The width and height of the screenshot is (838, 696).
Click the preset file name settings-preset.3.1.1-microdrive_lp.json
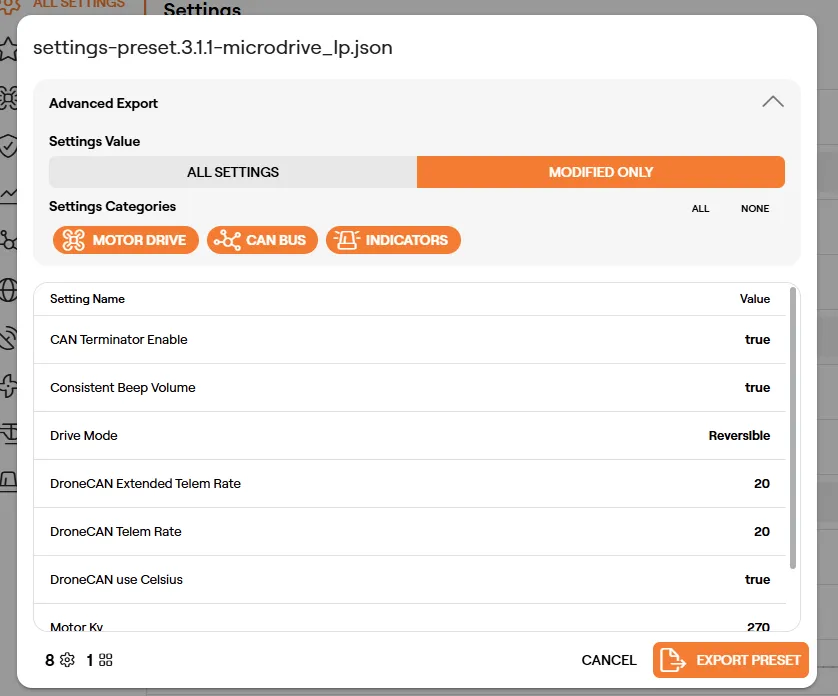click(x=213, y=48)
